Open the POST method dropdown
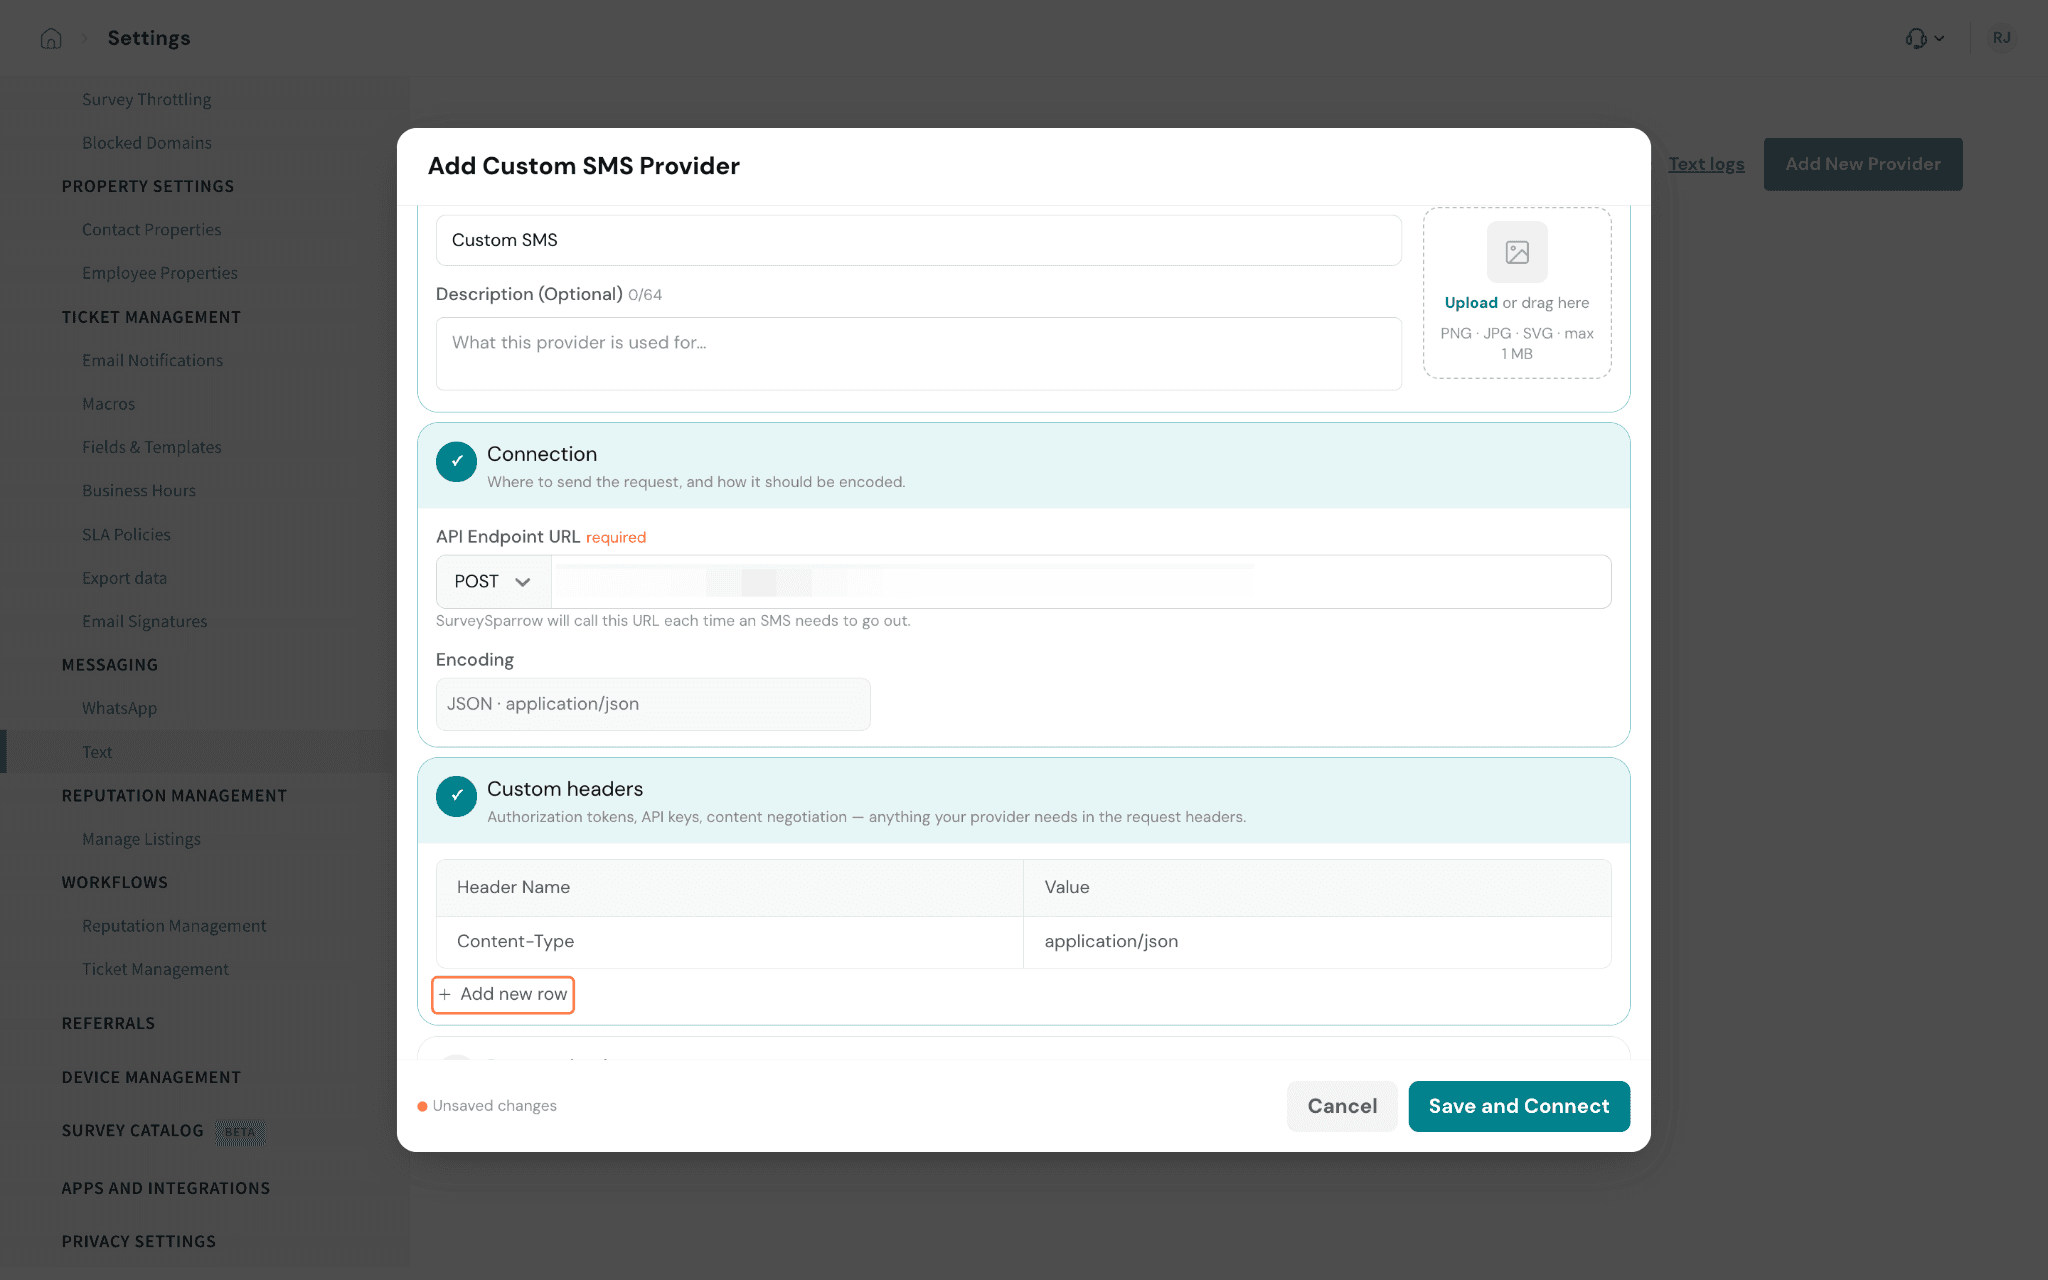Screen dimensions: 2048x1280 [493, 582]
